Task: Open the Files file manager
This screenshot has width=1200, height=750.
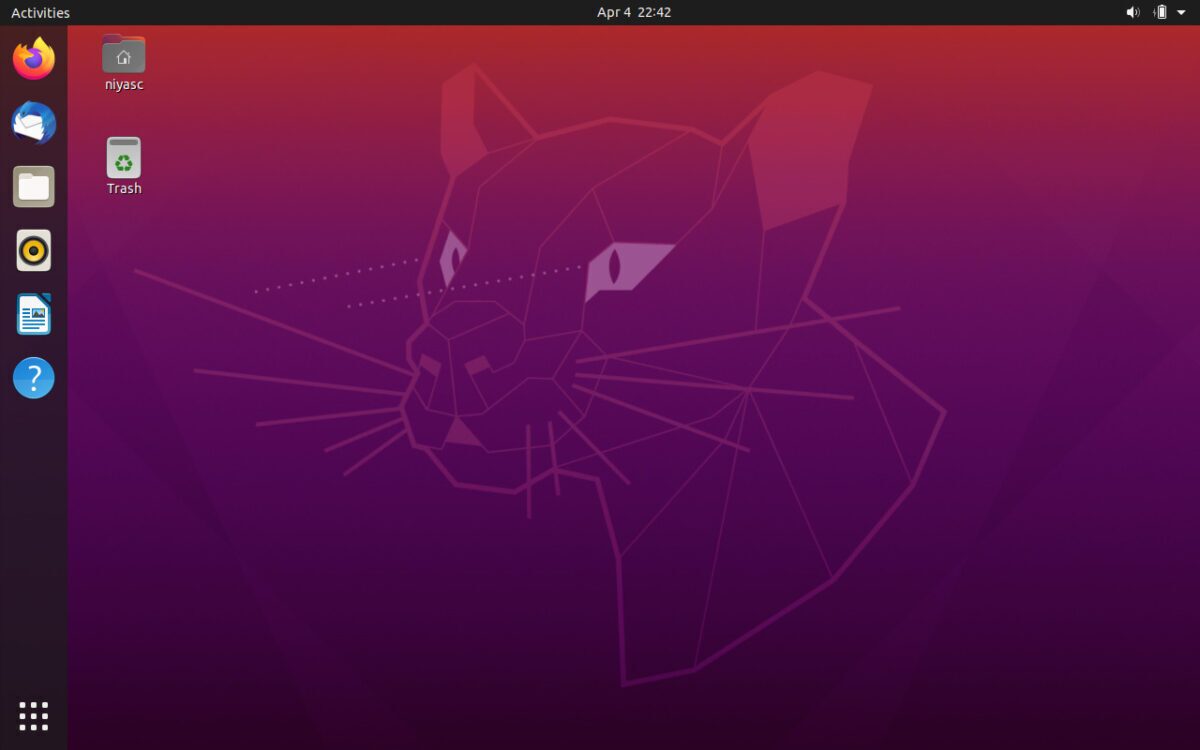Action: coord(34,187)
